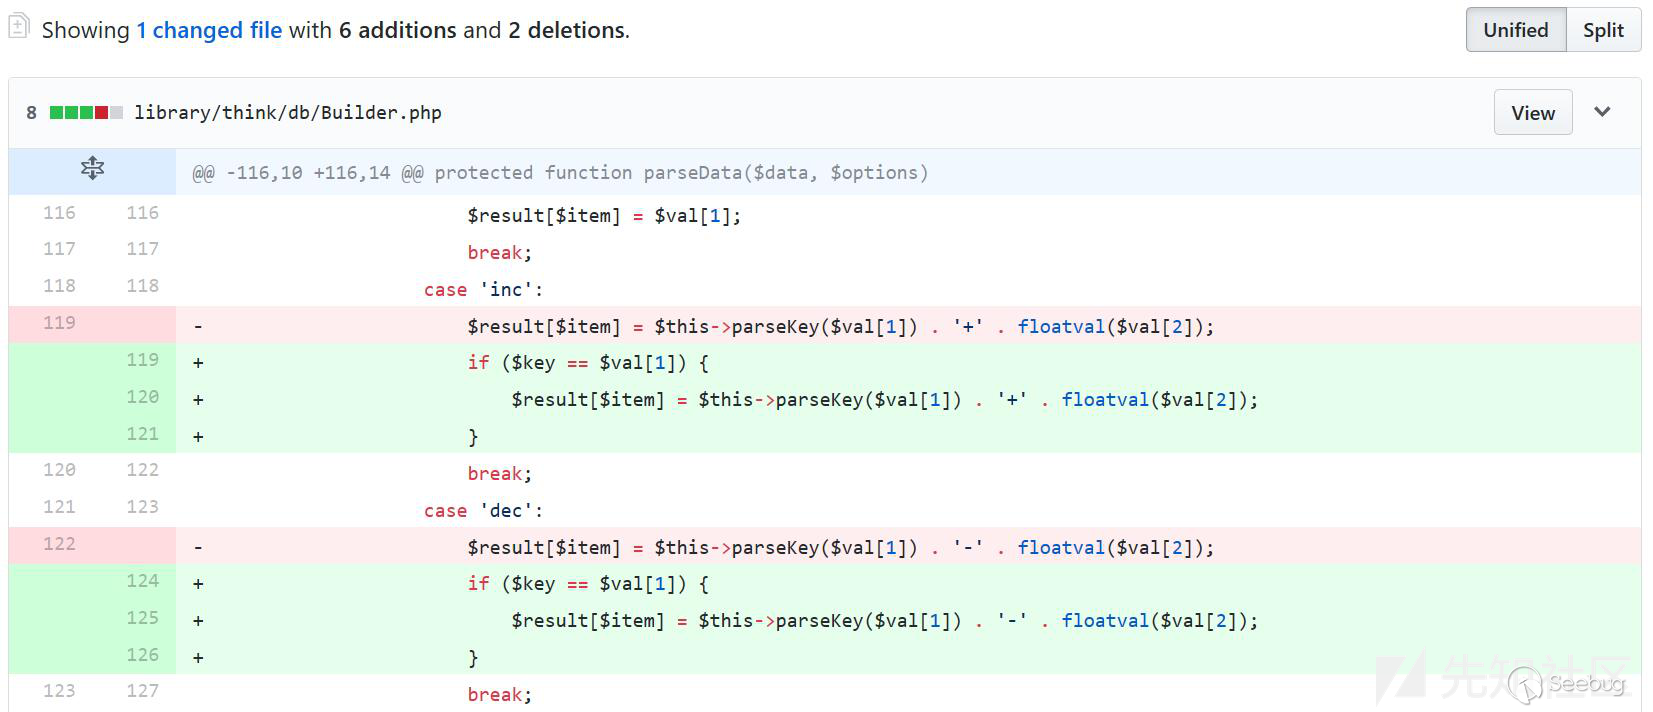Click the minus marker on the removed 'inc' line
Image resolution: width=1653 pixels, height=712 pixels.
(198, 326)
